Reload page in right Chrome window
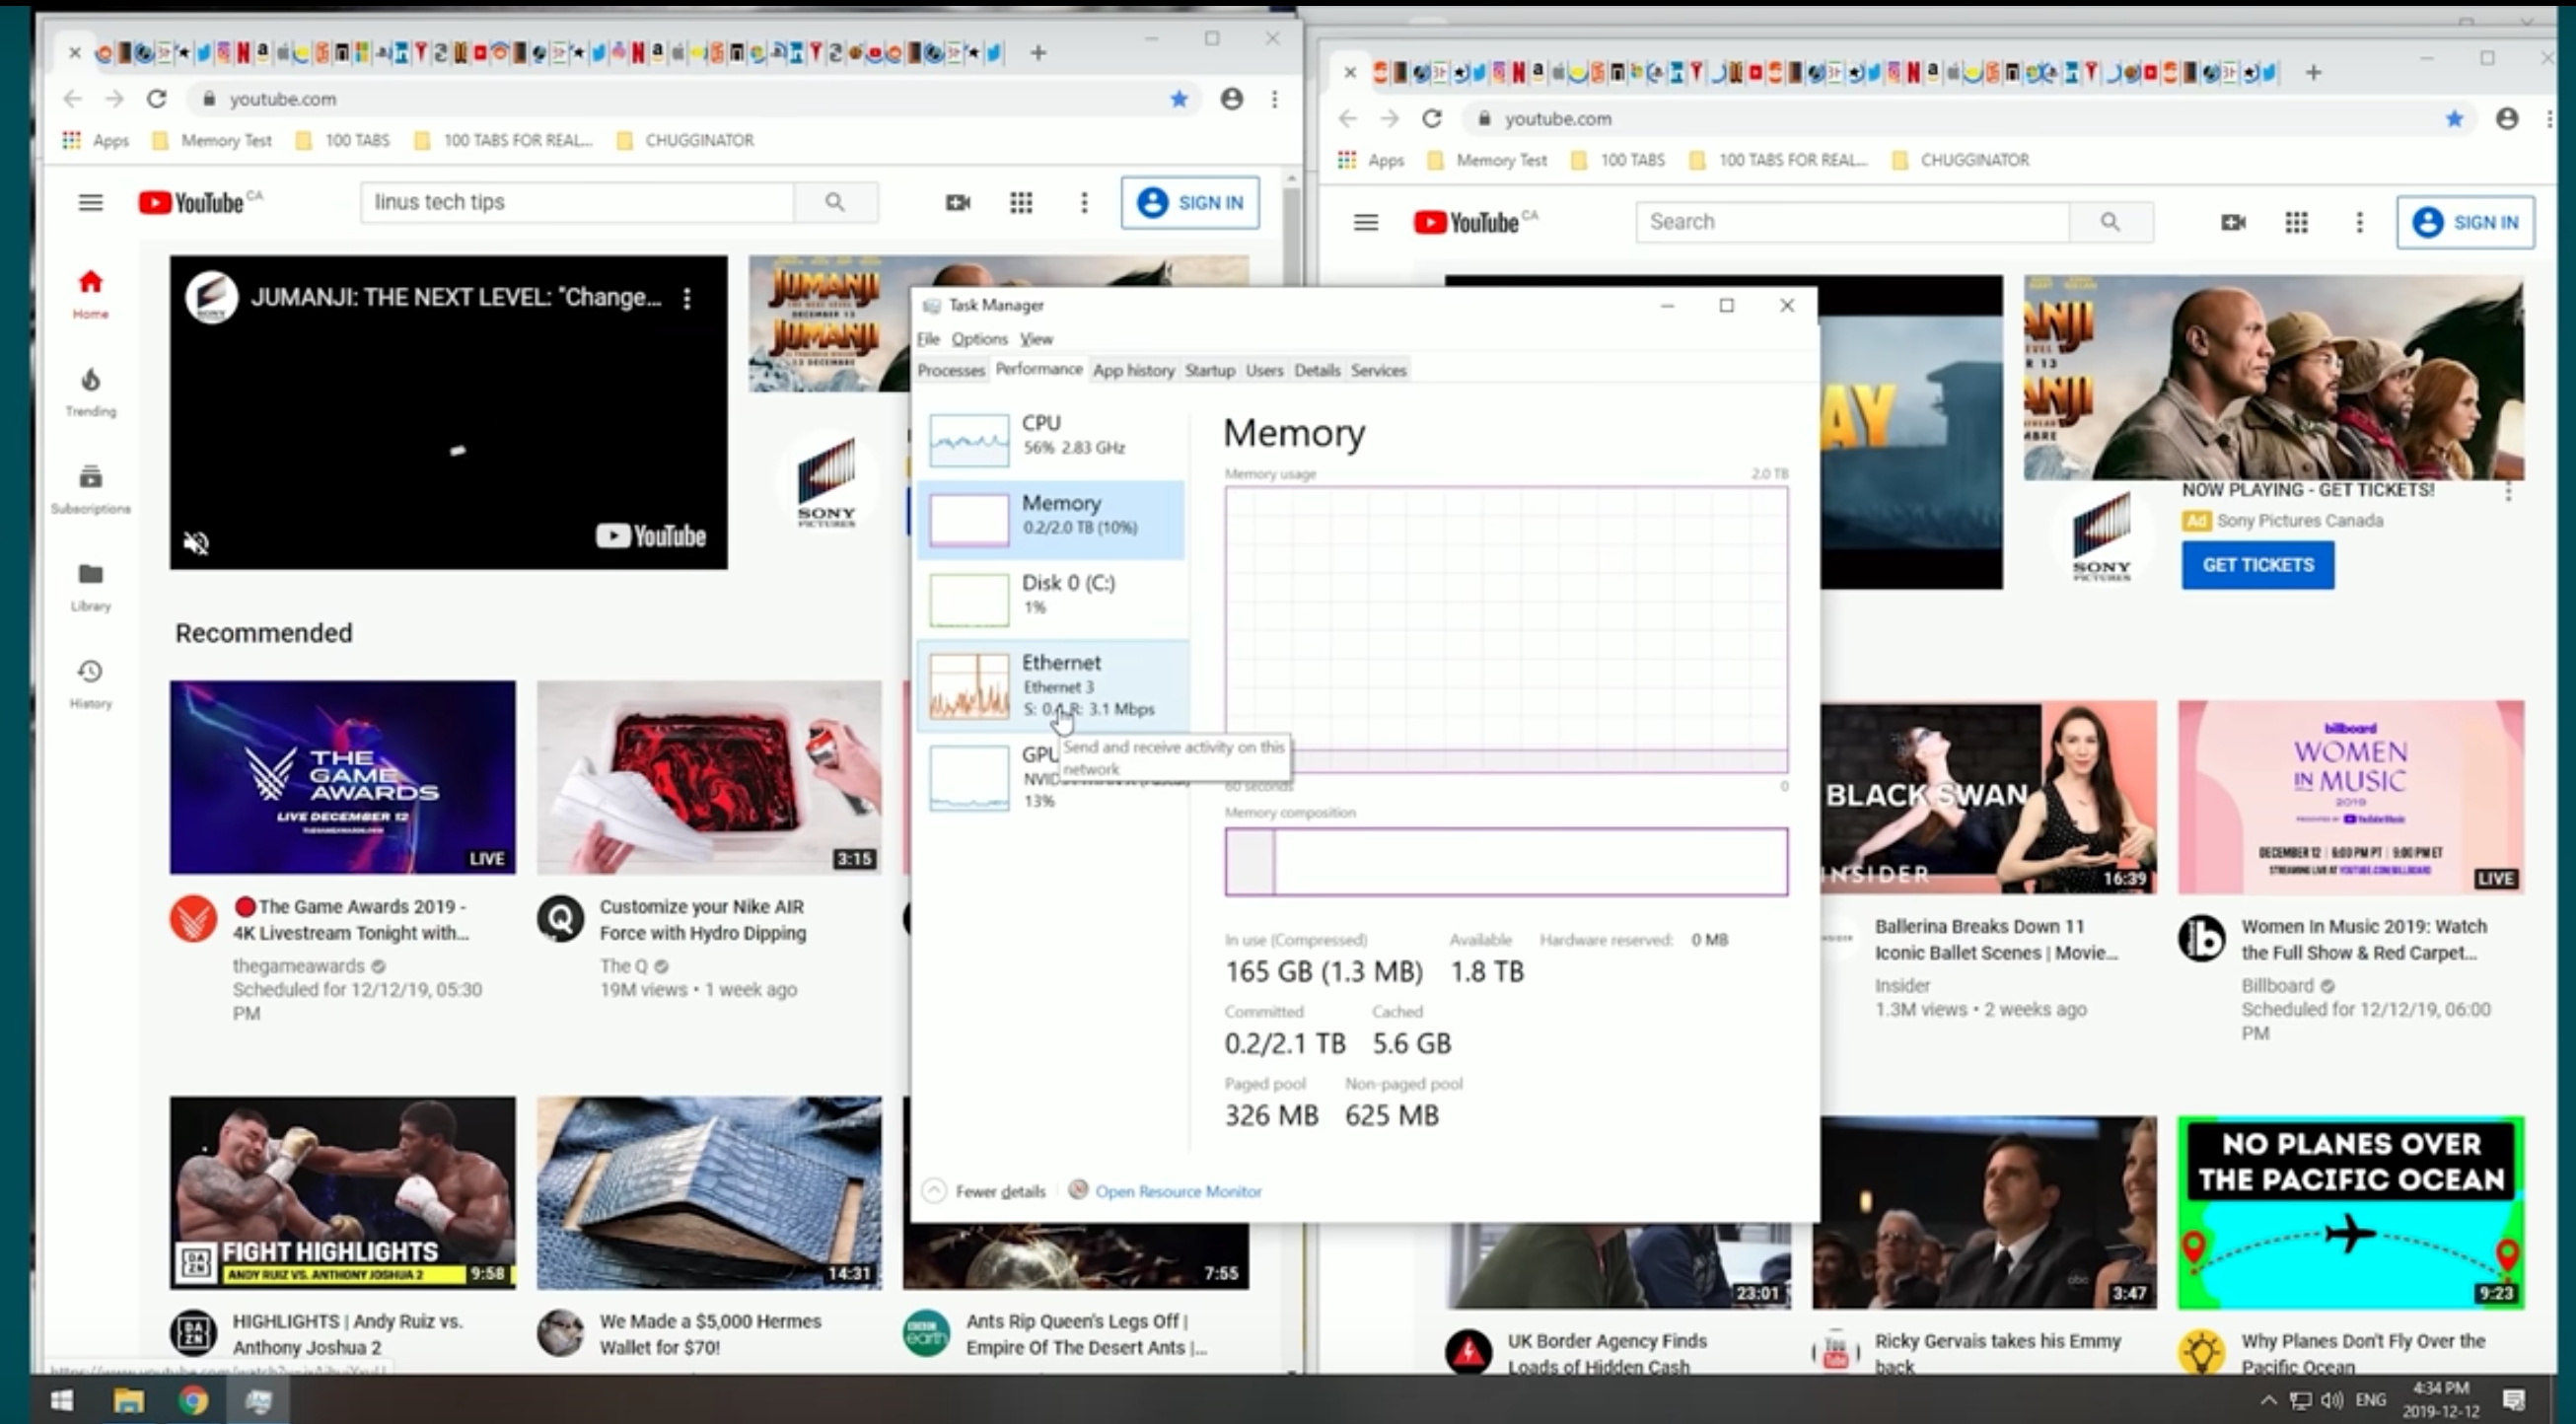This screenshot has height=1424, width=2576. point(1432,119)
